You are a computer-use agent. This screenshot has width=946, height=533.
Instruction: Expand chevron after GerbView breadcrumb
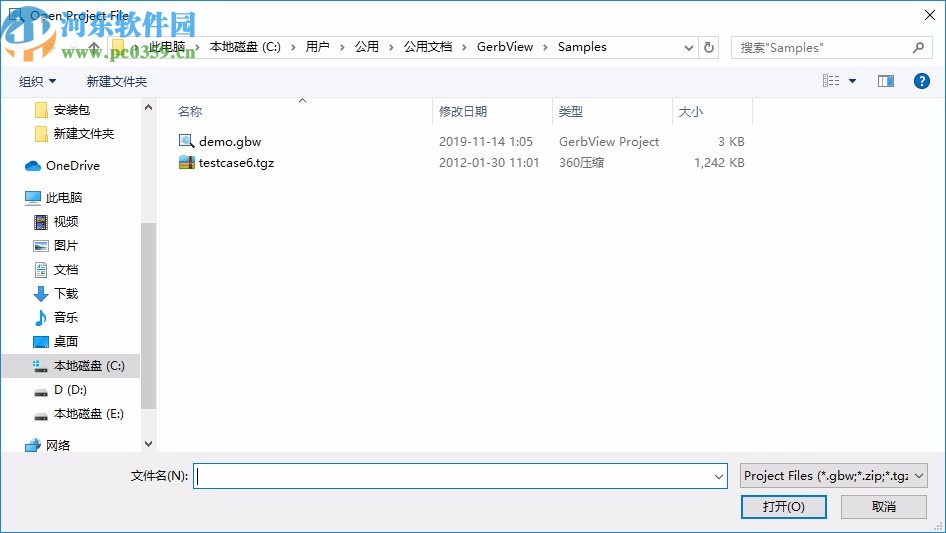[545, 48]
